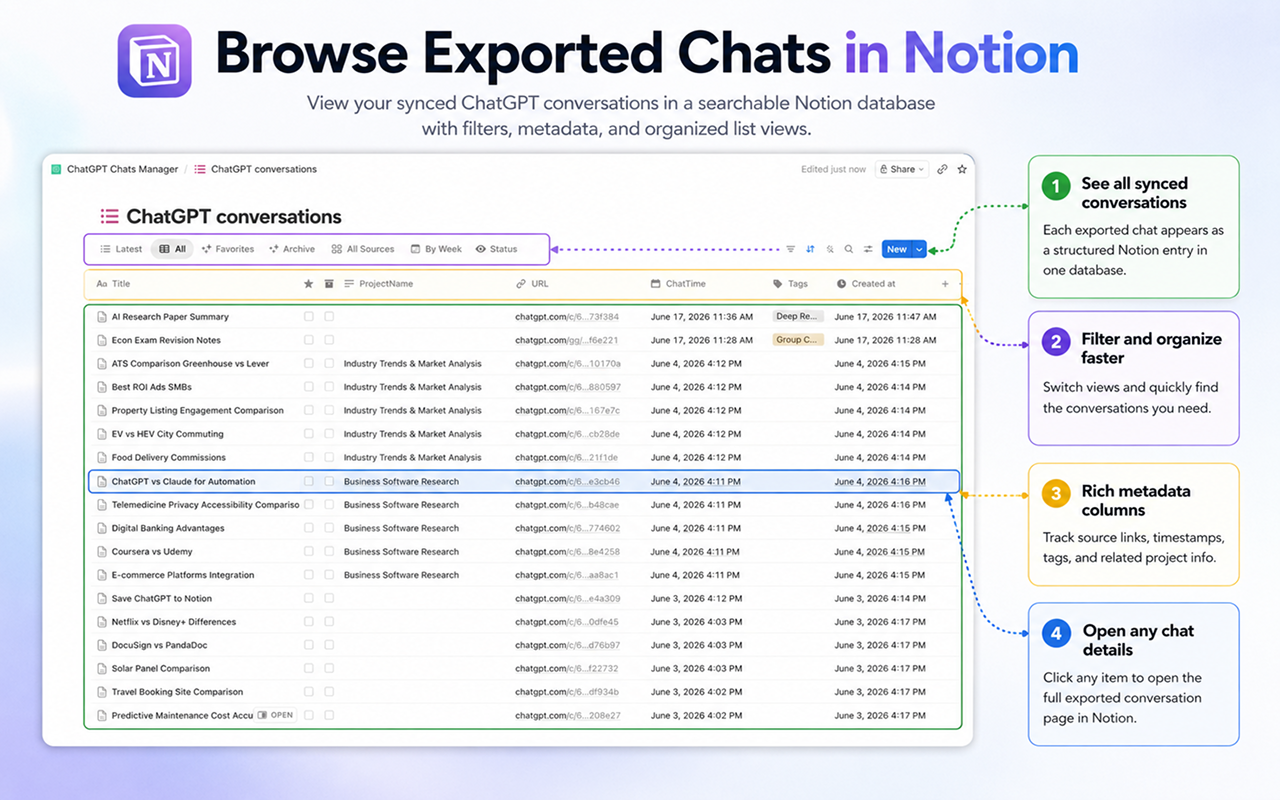Open the ChatTime column header menu
The width and height of the screenshot is (1280, 800).
678,284
